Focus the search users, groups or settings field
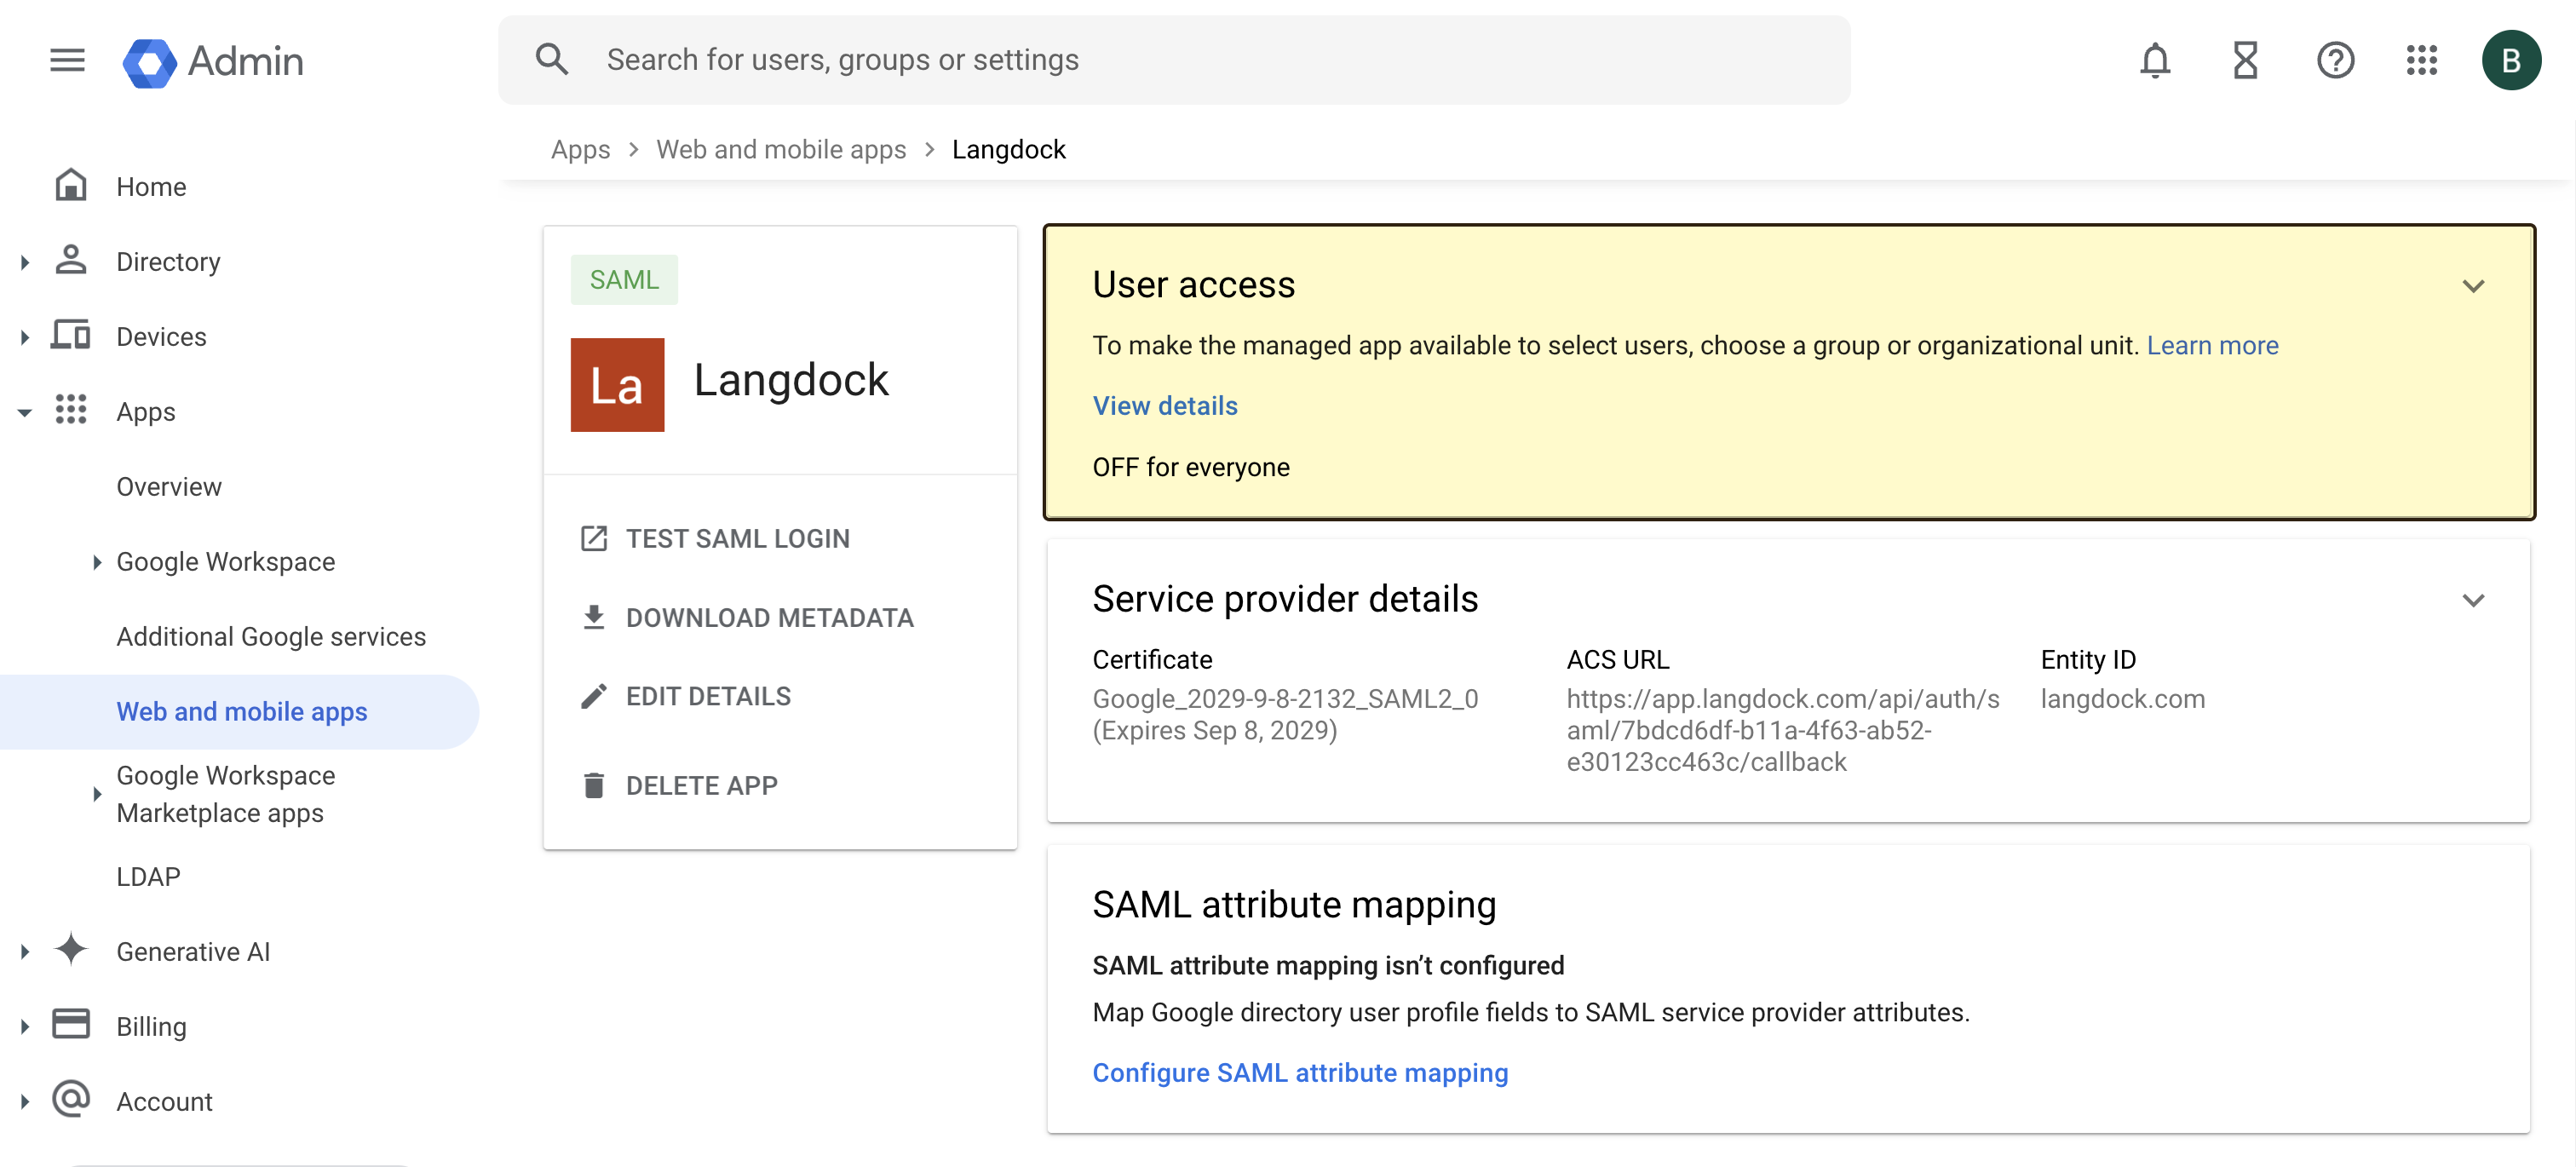This screenshot has height=1167, width=2576. click(x=1174, y=60)
